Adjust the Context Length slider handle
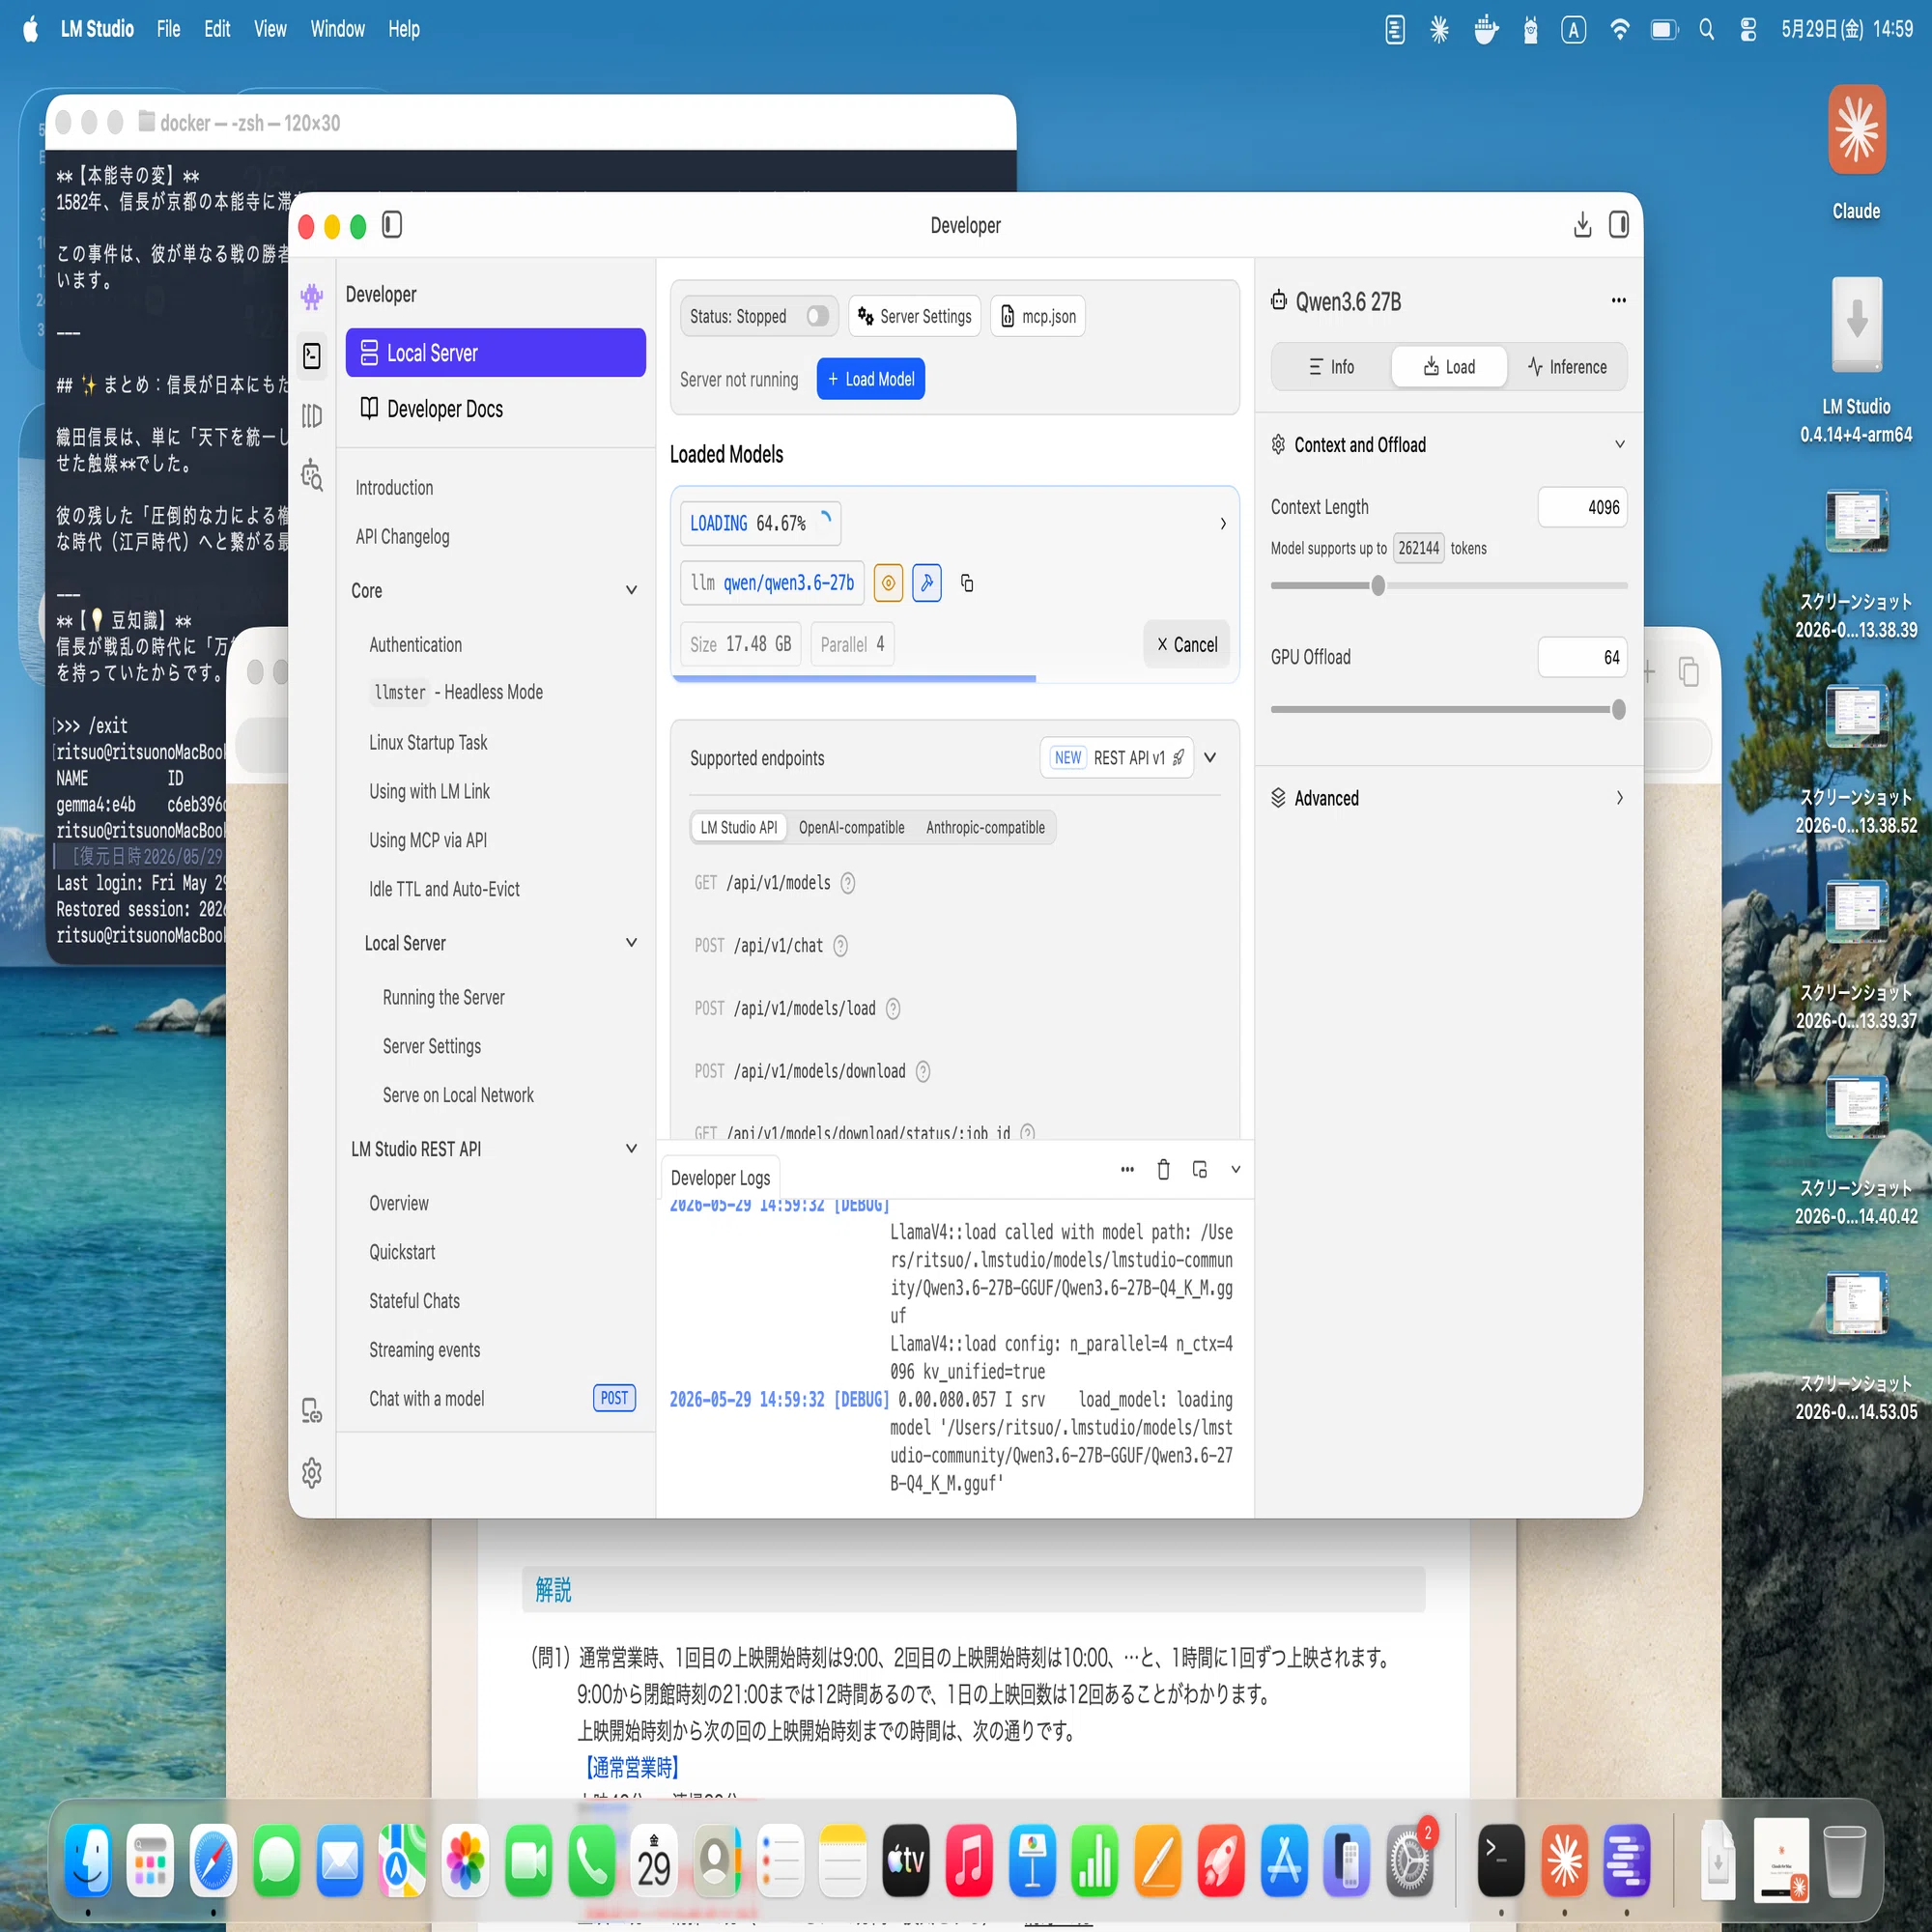The height and width of the screenshot is (1932, 1932). [1378, 586]
